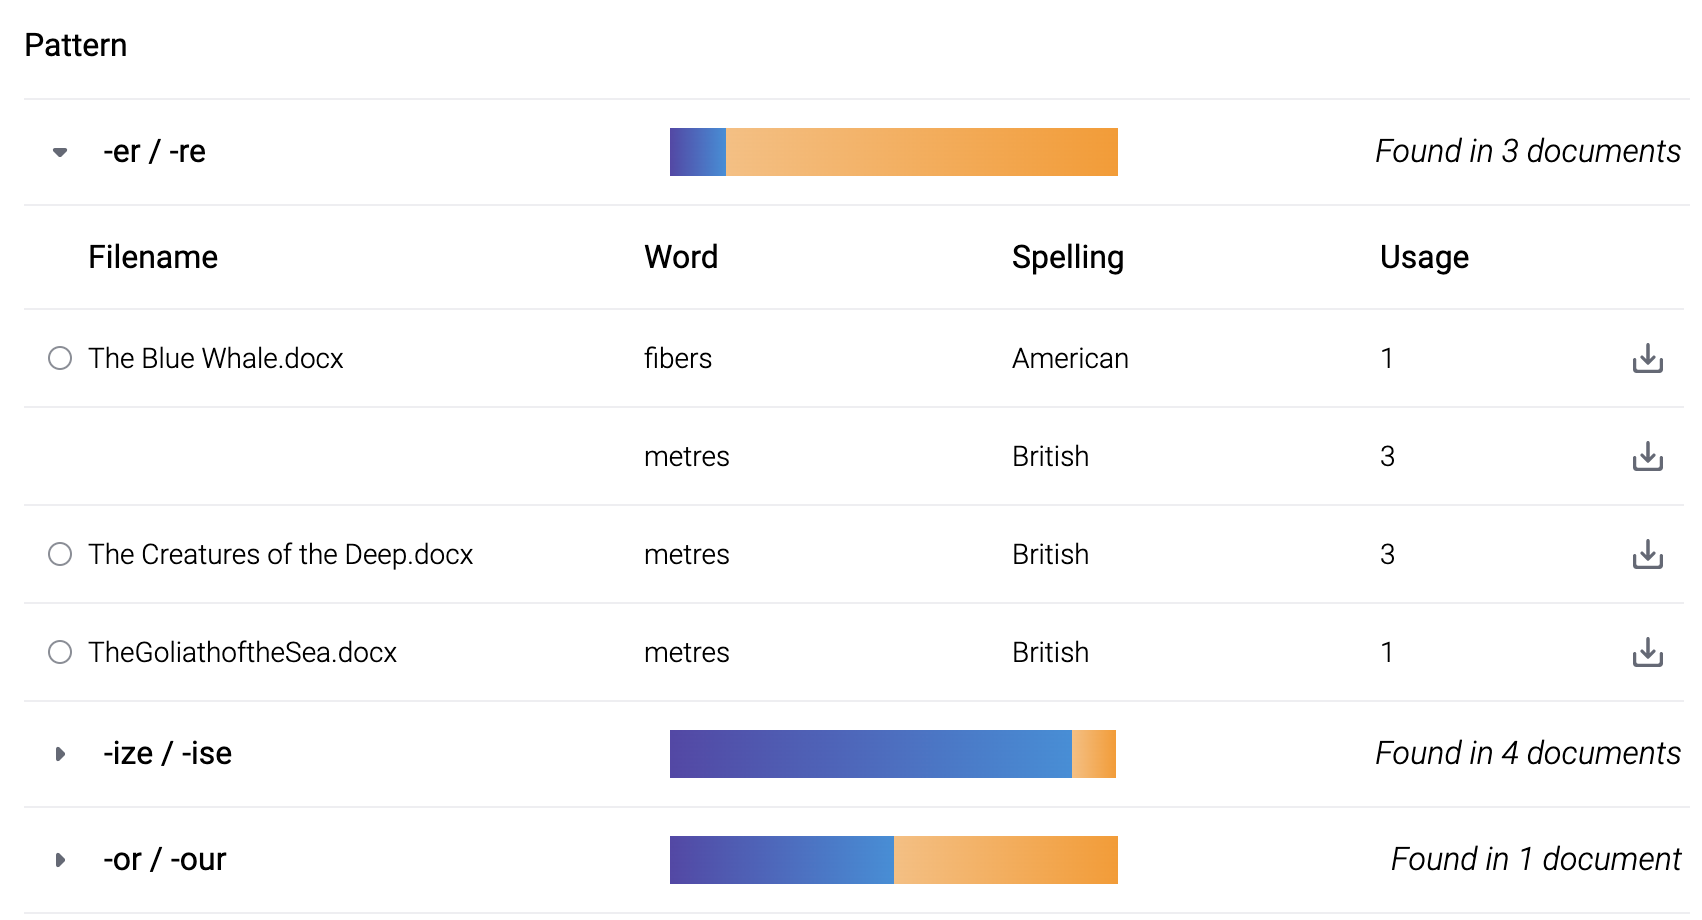Download TheGoliathoftheSea metres row
Viewport: 1702px width, 920px height.
tap(1647, 652)
